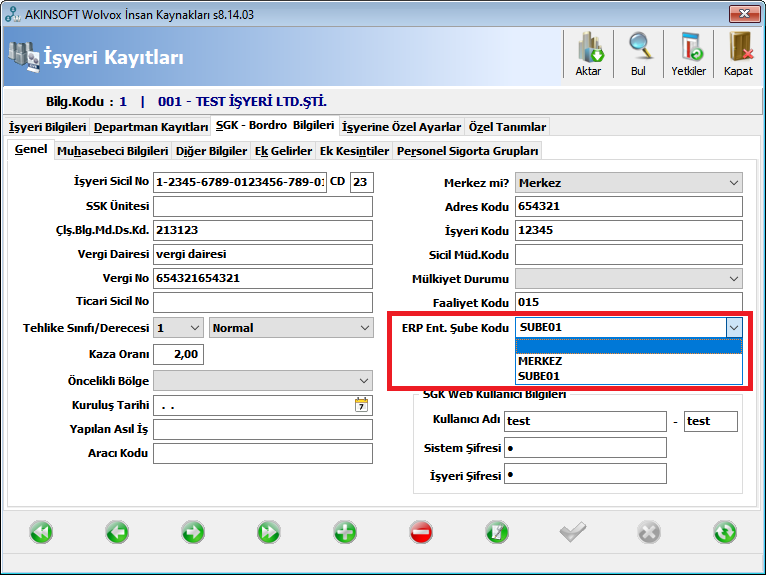Select the Genel sub-tab
Screen dimensions: 766x575
[31, 149]
